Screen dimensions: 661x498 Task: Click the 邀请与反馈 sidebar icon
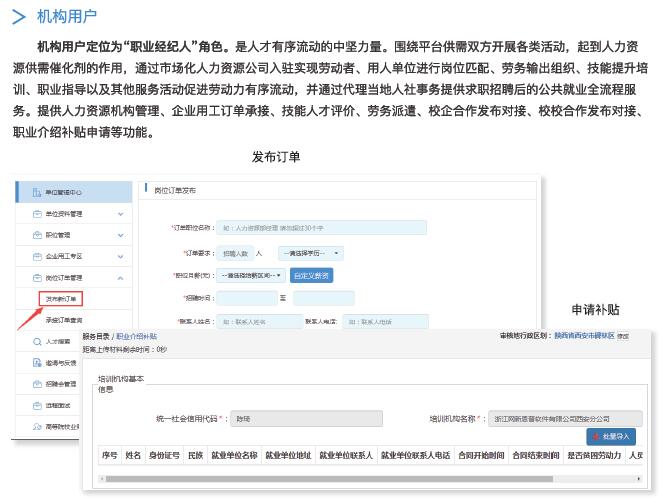[36, 363]
